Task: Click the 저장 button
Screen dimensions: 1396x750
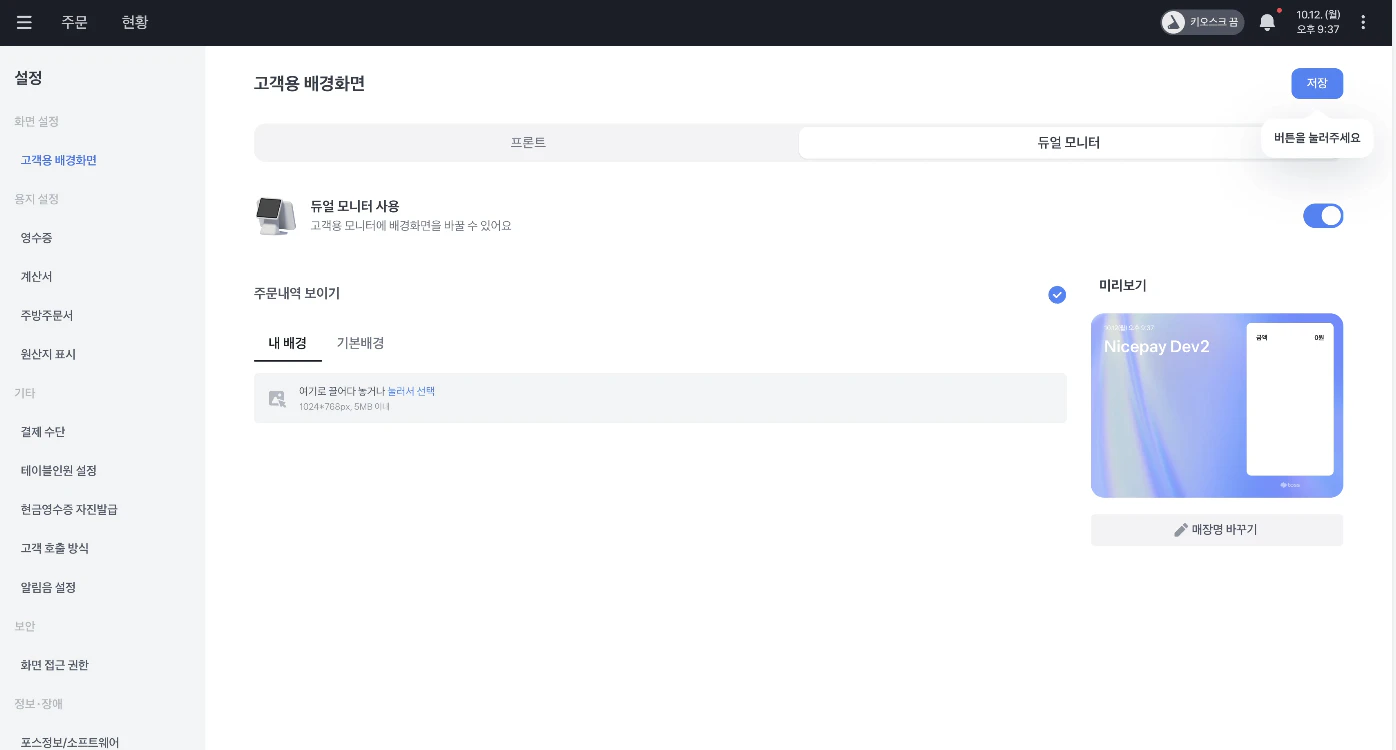Action: [1317, 83]
